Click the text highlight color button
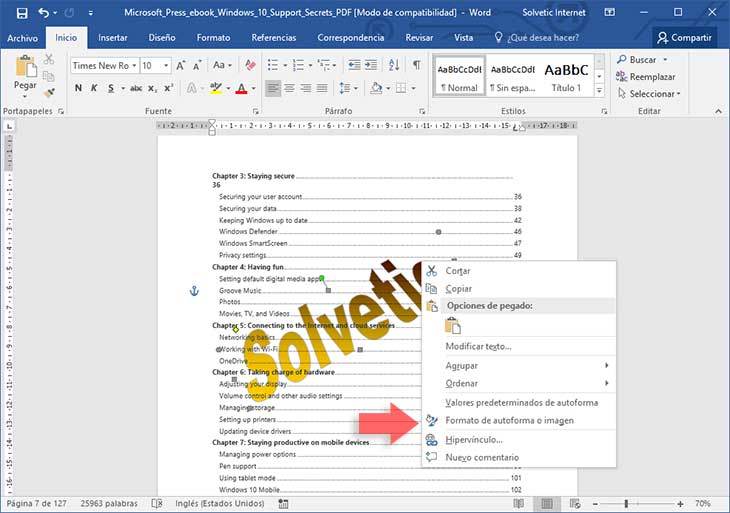The width and height of the screenshot is (730, 513). coord(216,88)
